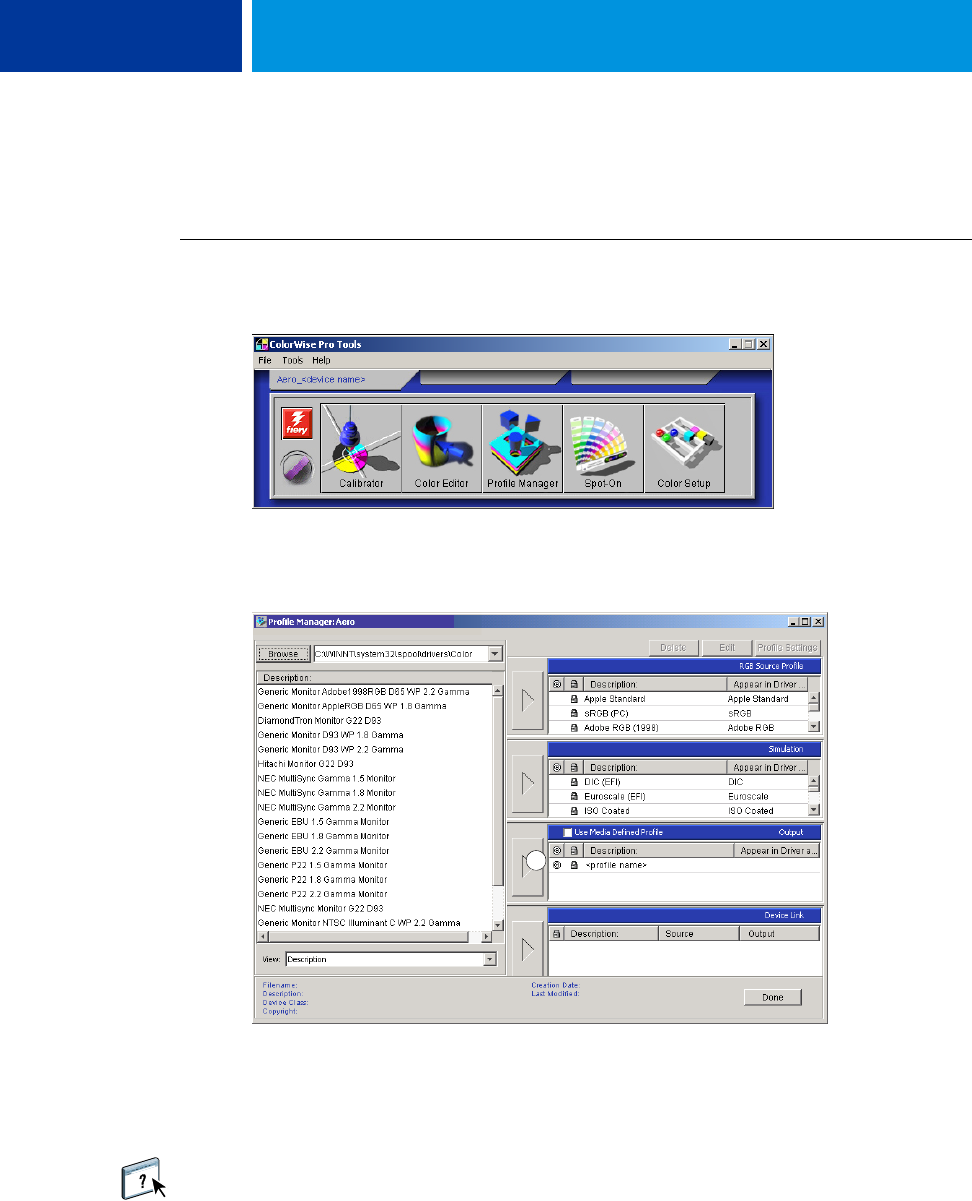Click the Simulation transfer arrow button

(x=527, y=786)
